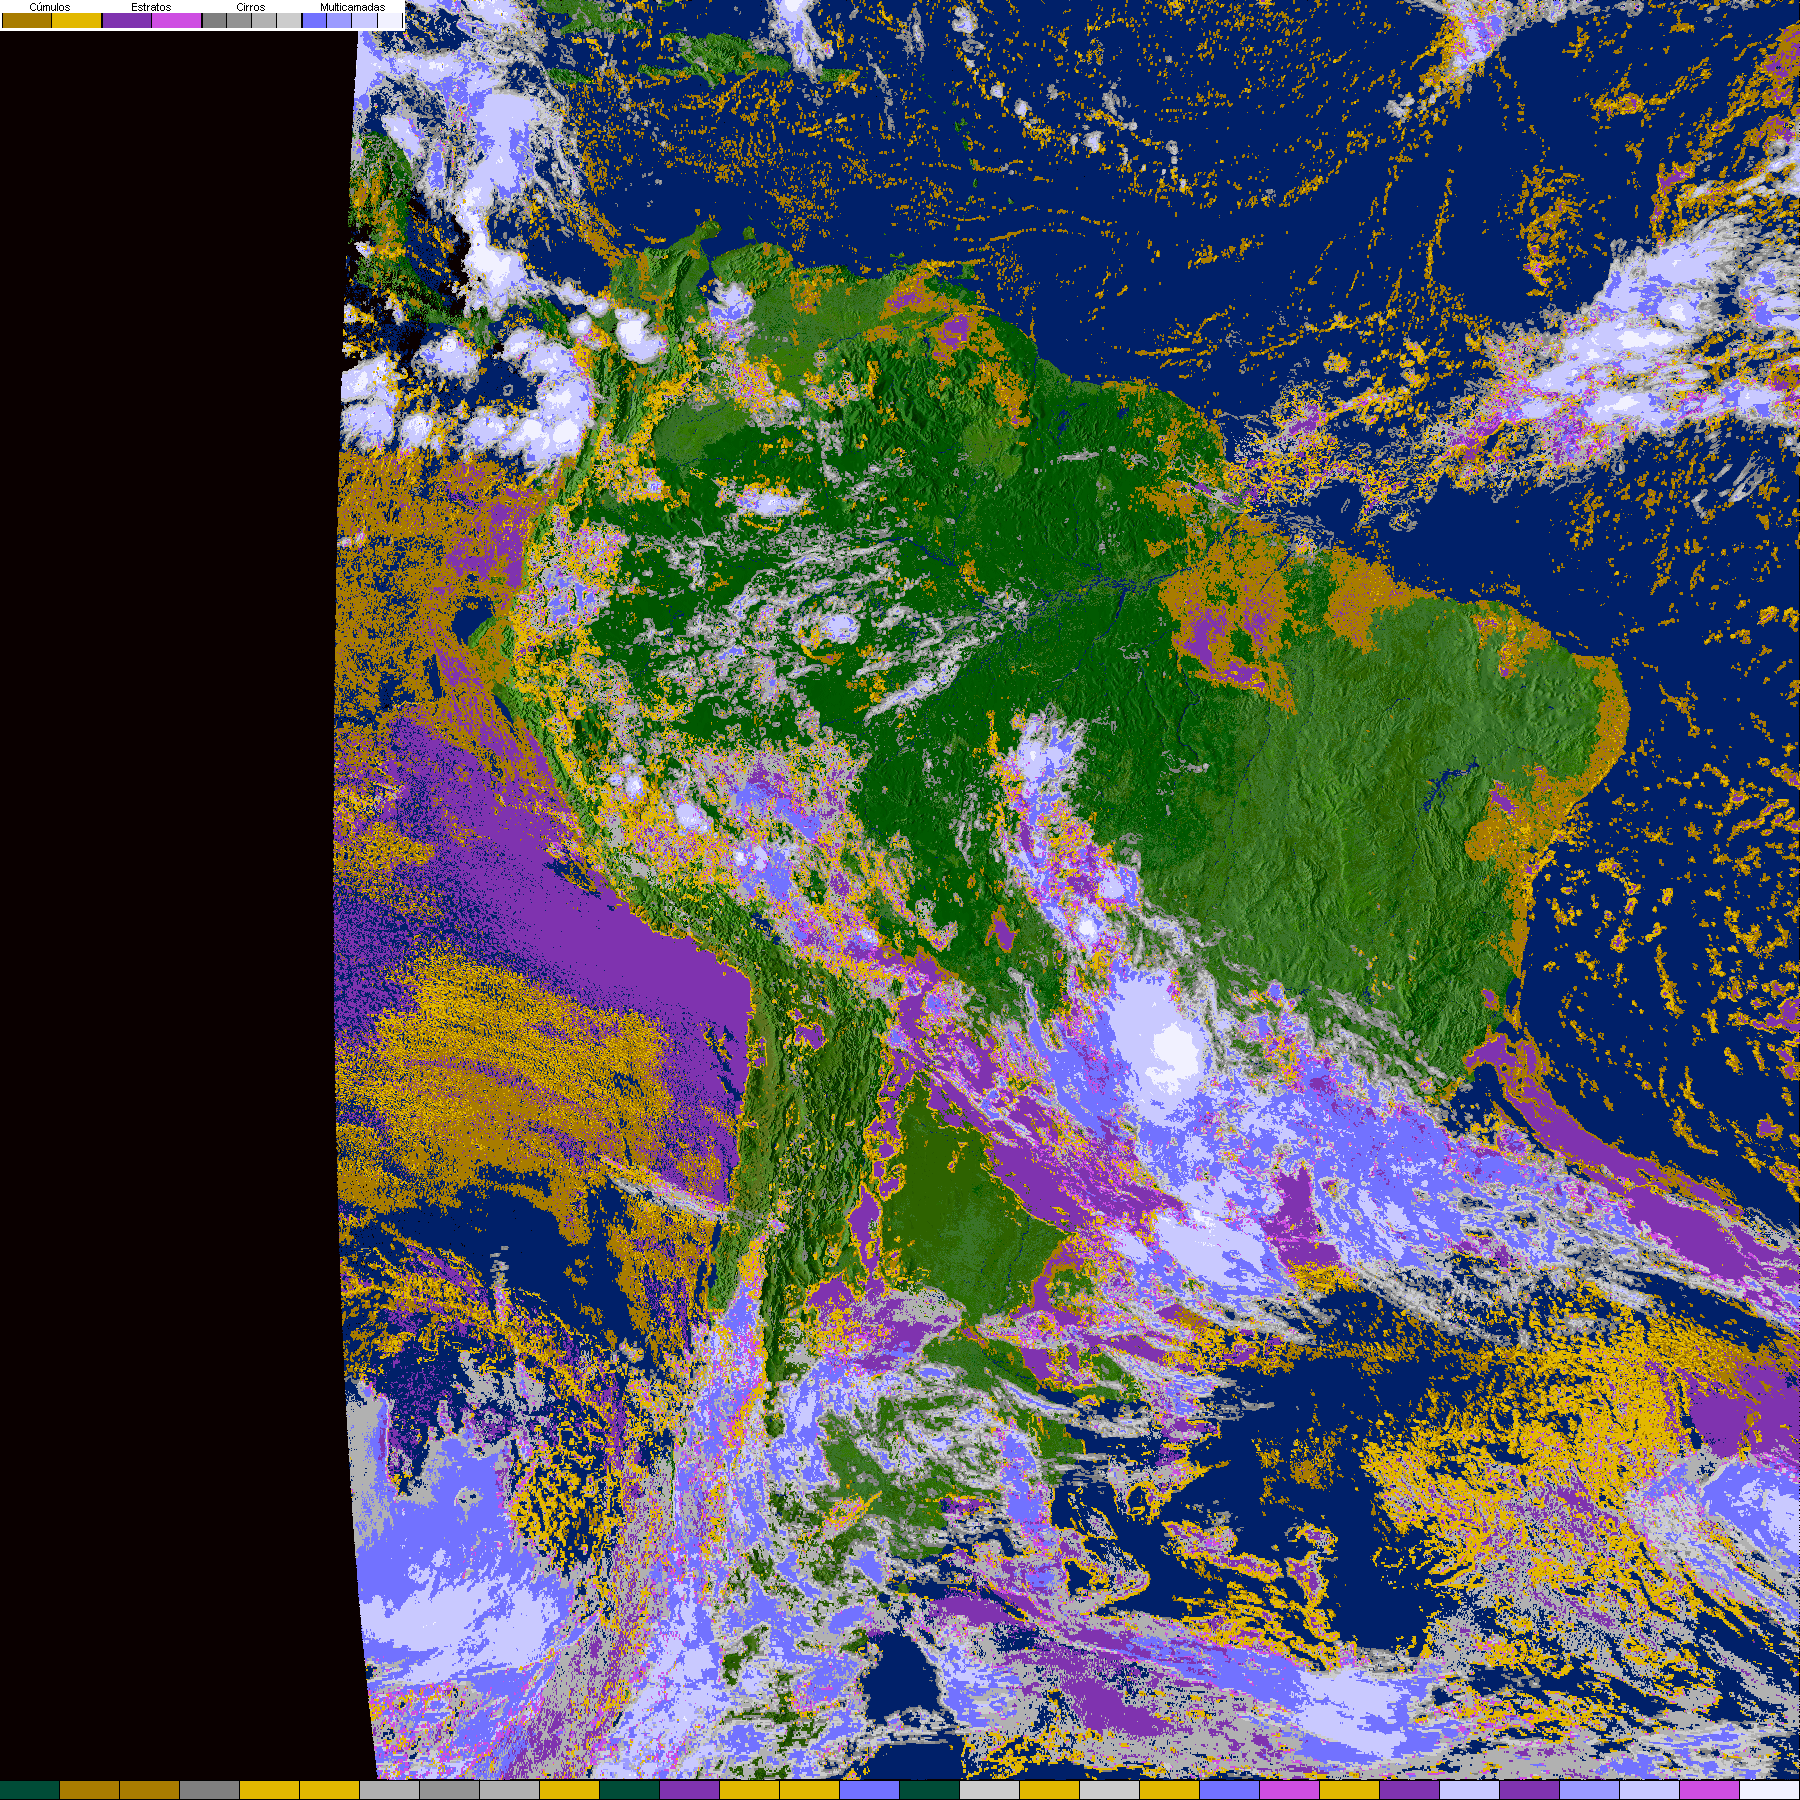1800x1800 pixels.
Task: Click the 'Estratos' legend label
Action: point(151,7)
